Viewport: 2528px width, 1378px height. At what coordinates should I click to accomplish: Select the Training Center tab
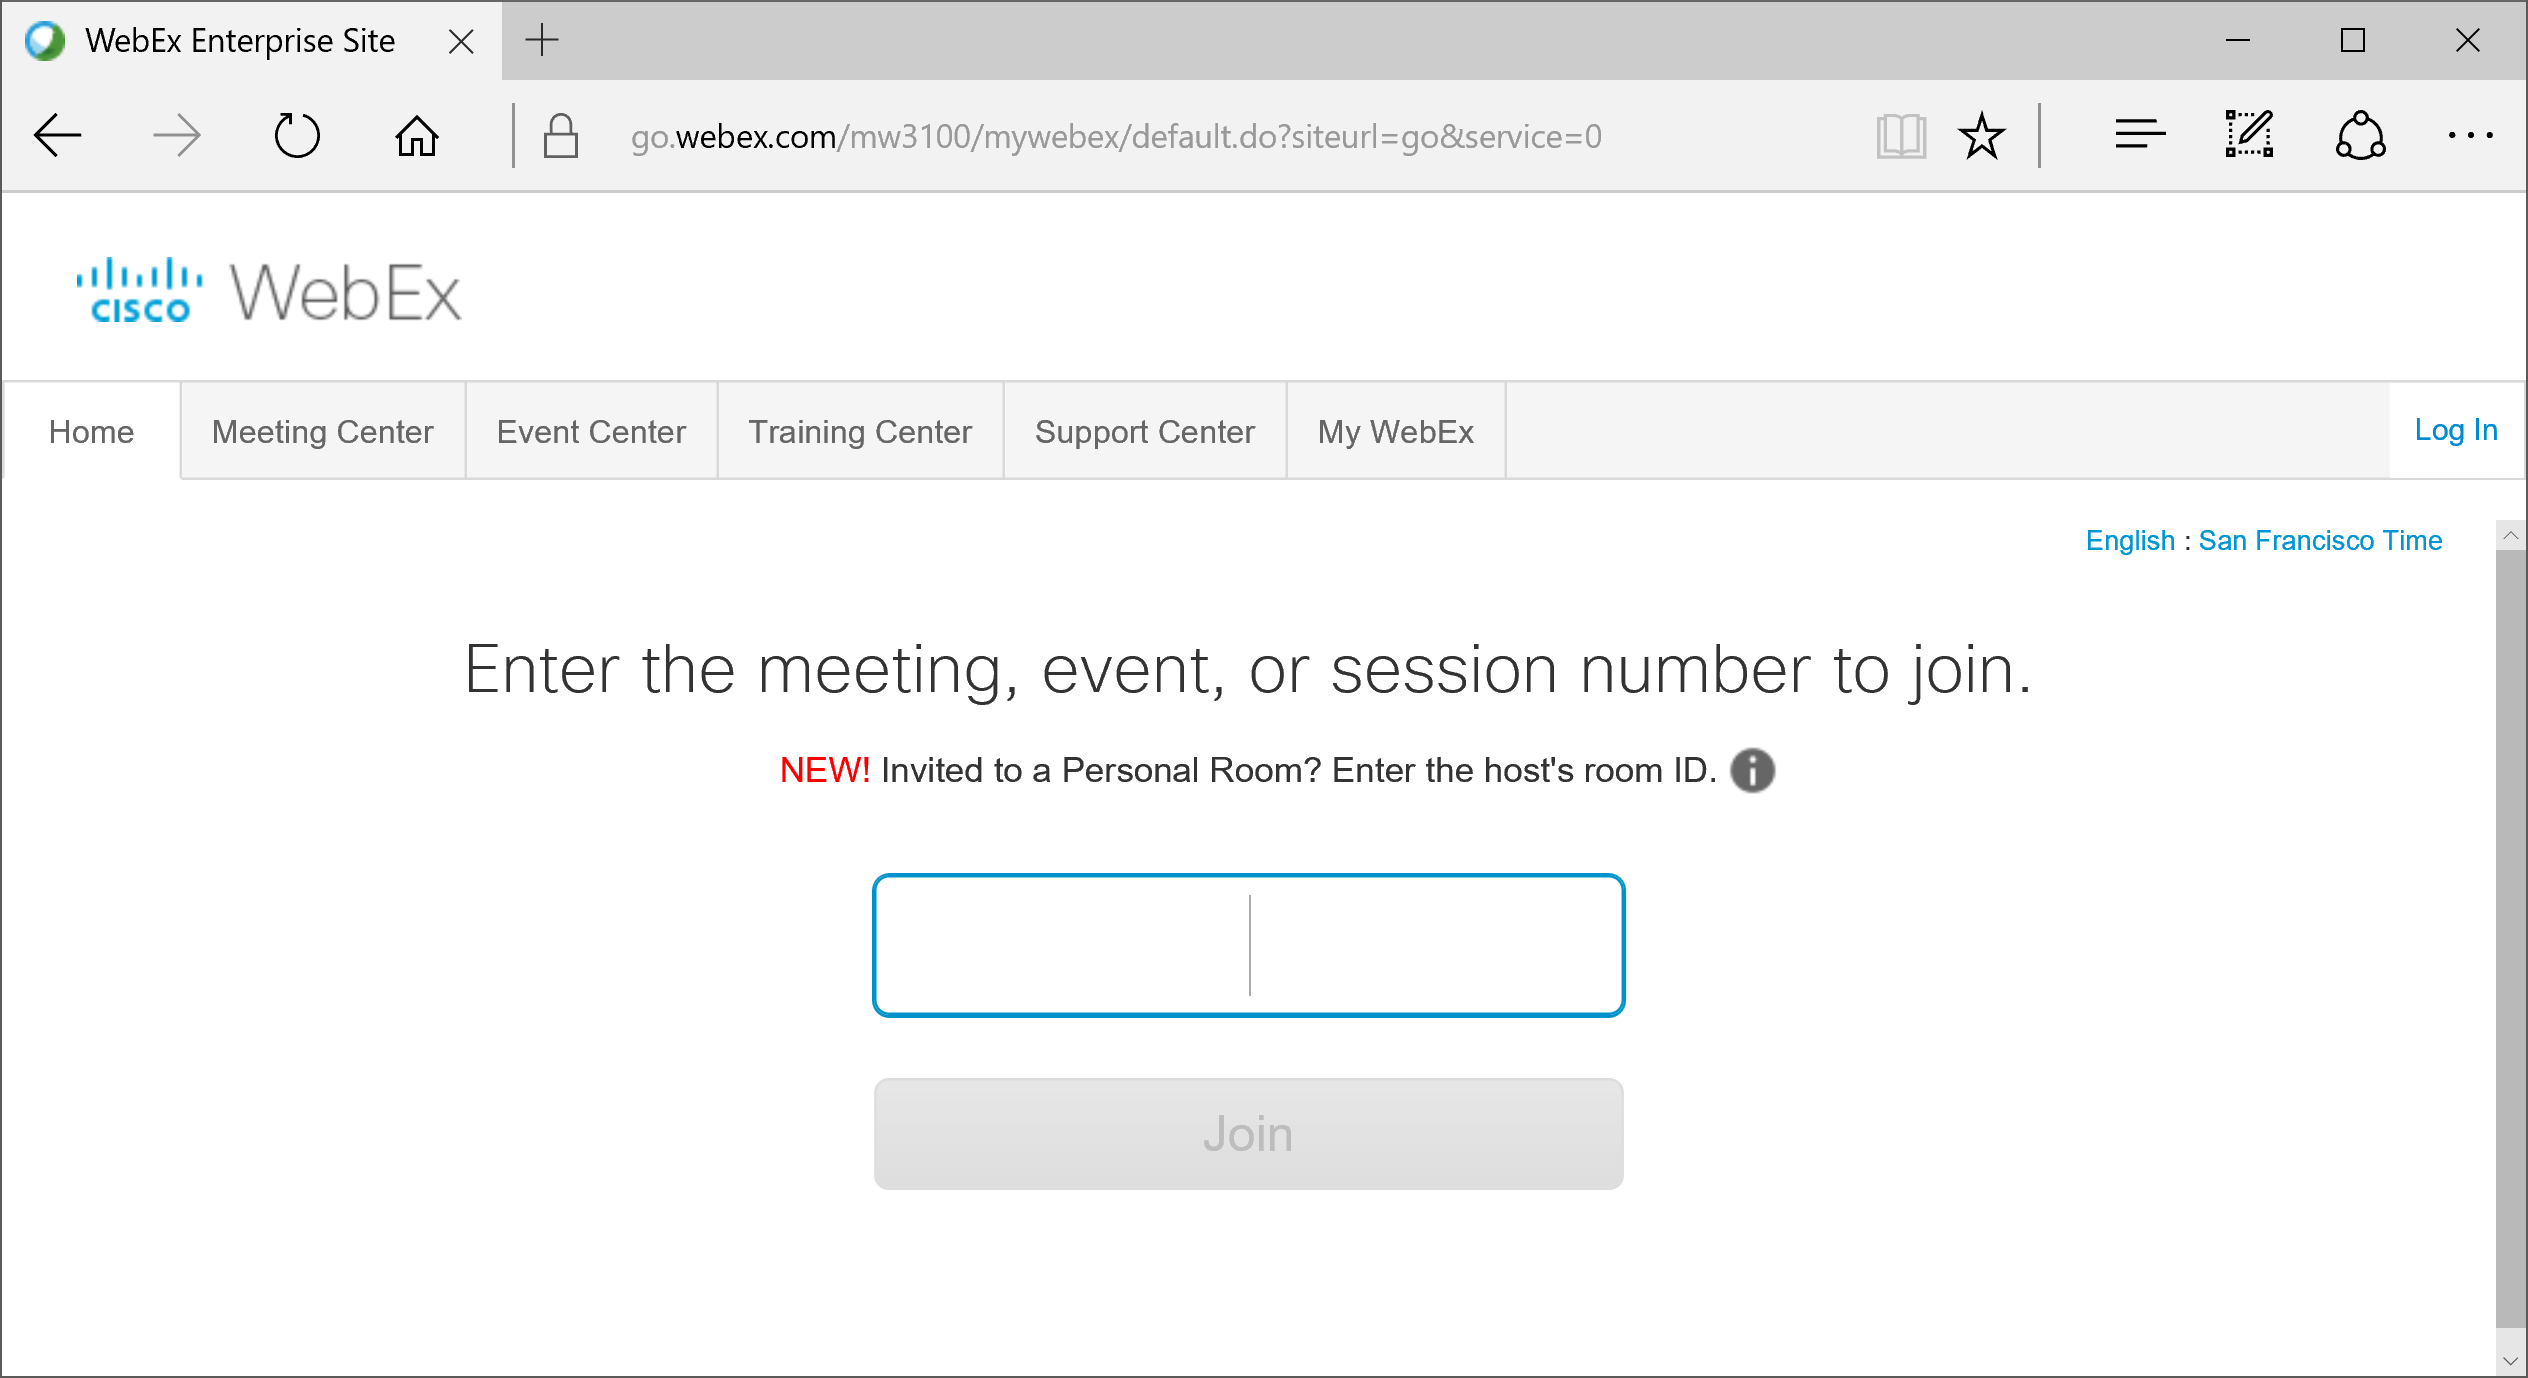860,432
